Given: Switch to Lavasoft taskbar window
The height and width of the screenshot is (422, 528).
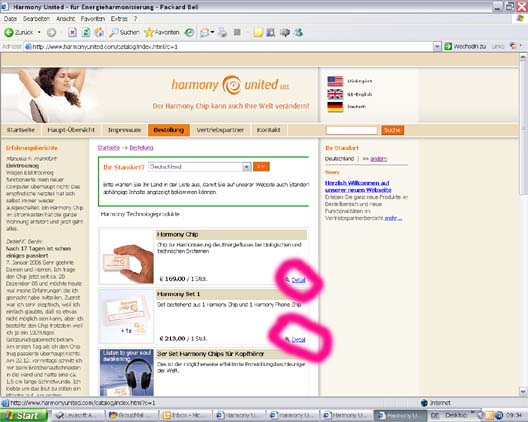Looking at the screenshot, I should (x=78, y=416).
